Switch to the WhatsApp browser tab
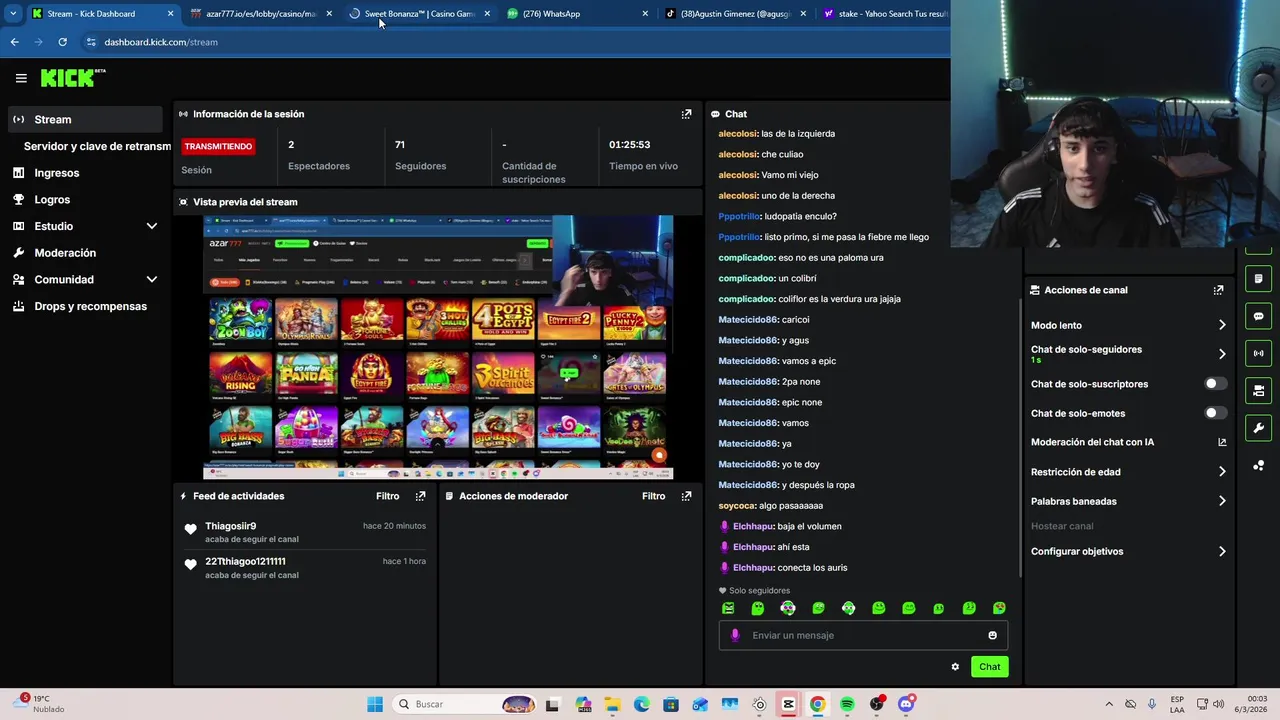 coord(577,14)
